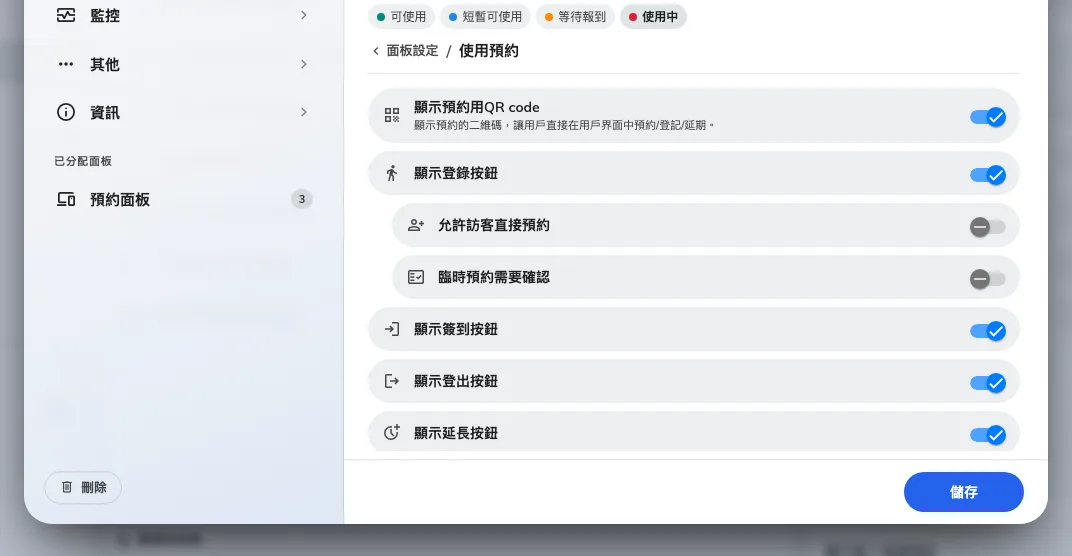1072x556 pixels.
Task: Click the blue dot of 短暫可使用
Action: point(453,17)
